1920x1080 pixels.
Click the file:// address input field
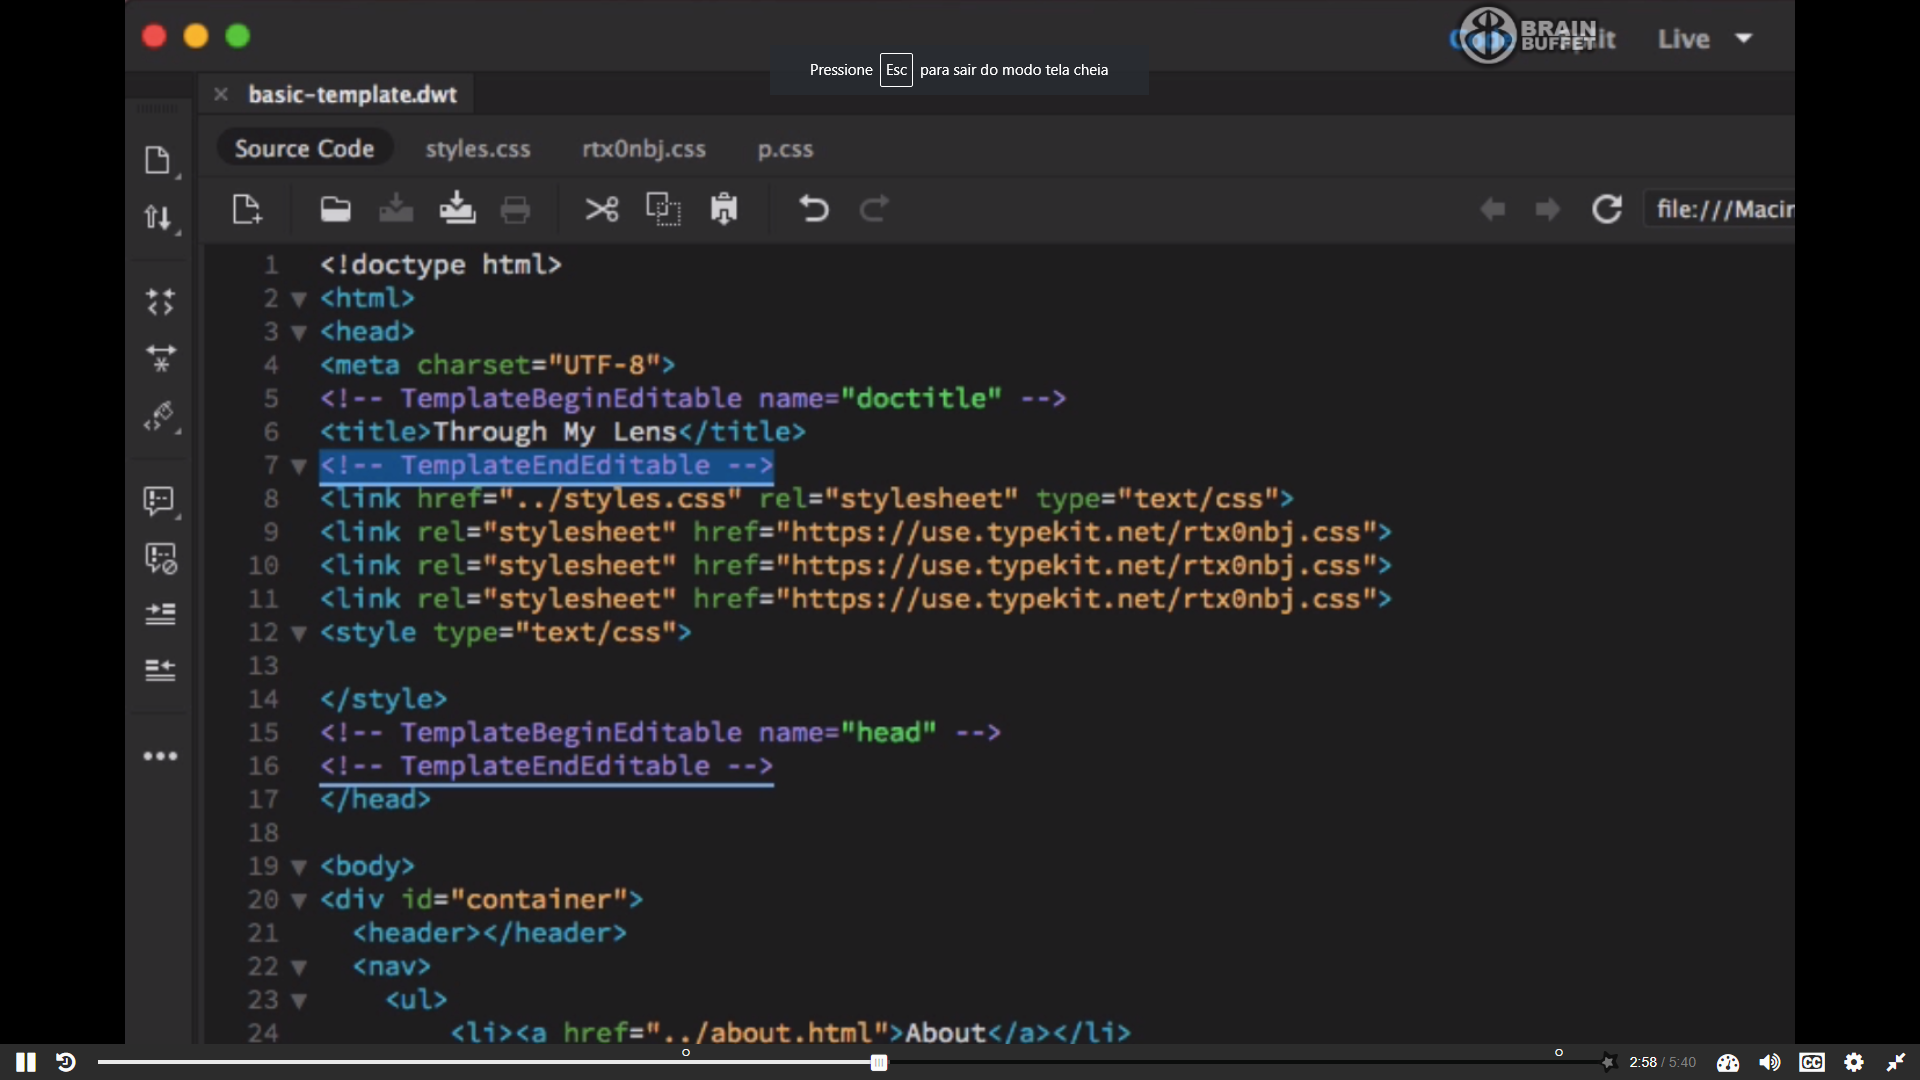click(x=1722, y=209)
